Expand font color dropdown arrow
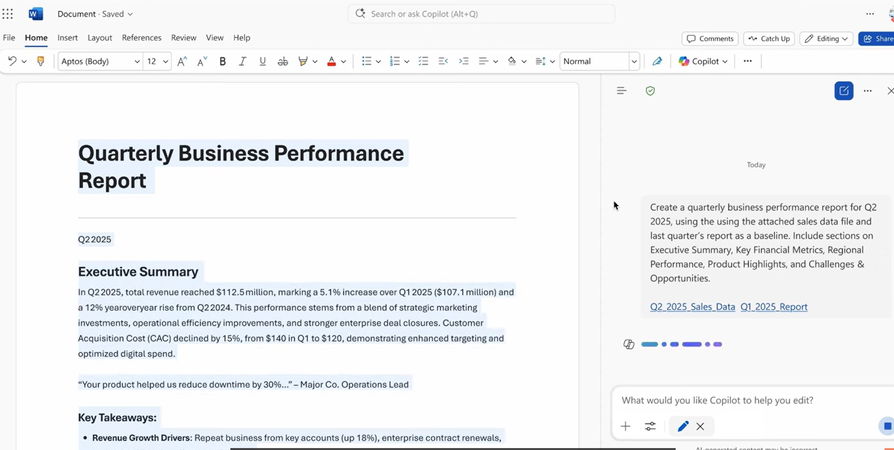 343,62
